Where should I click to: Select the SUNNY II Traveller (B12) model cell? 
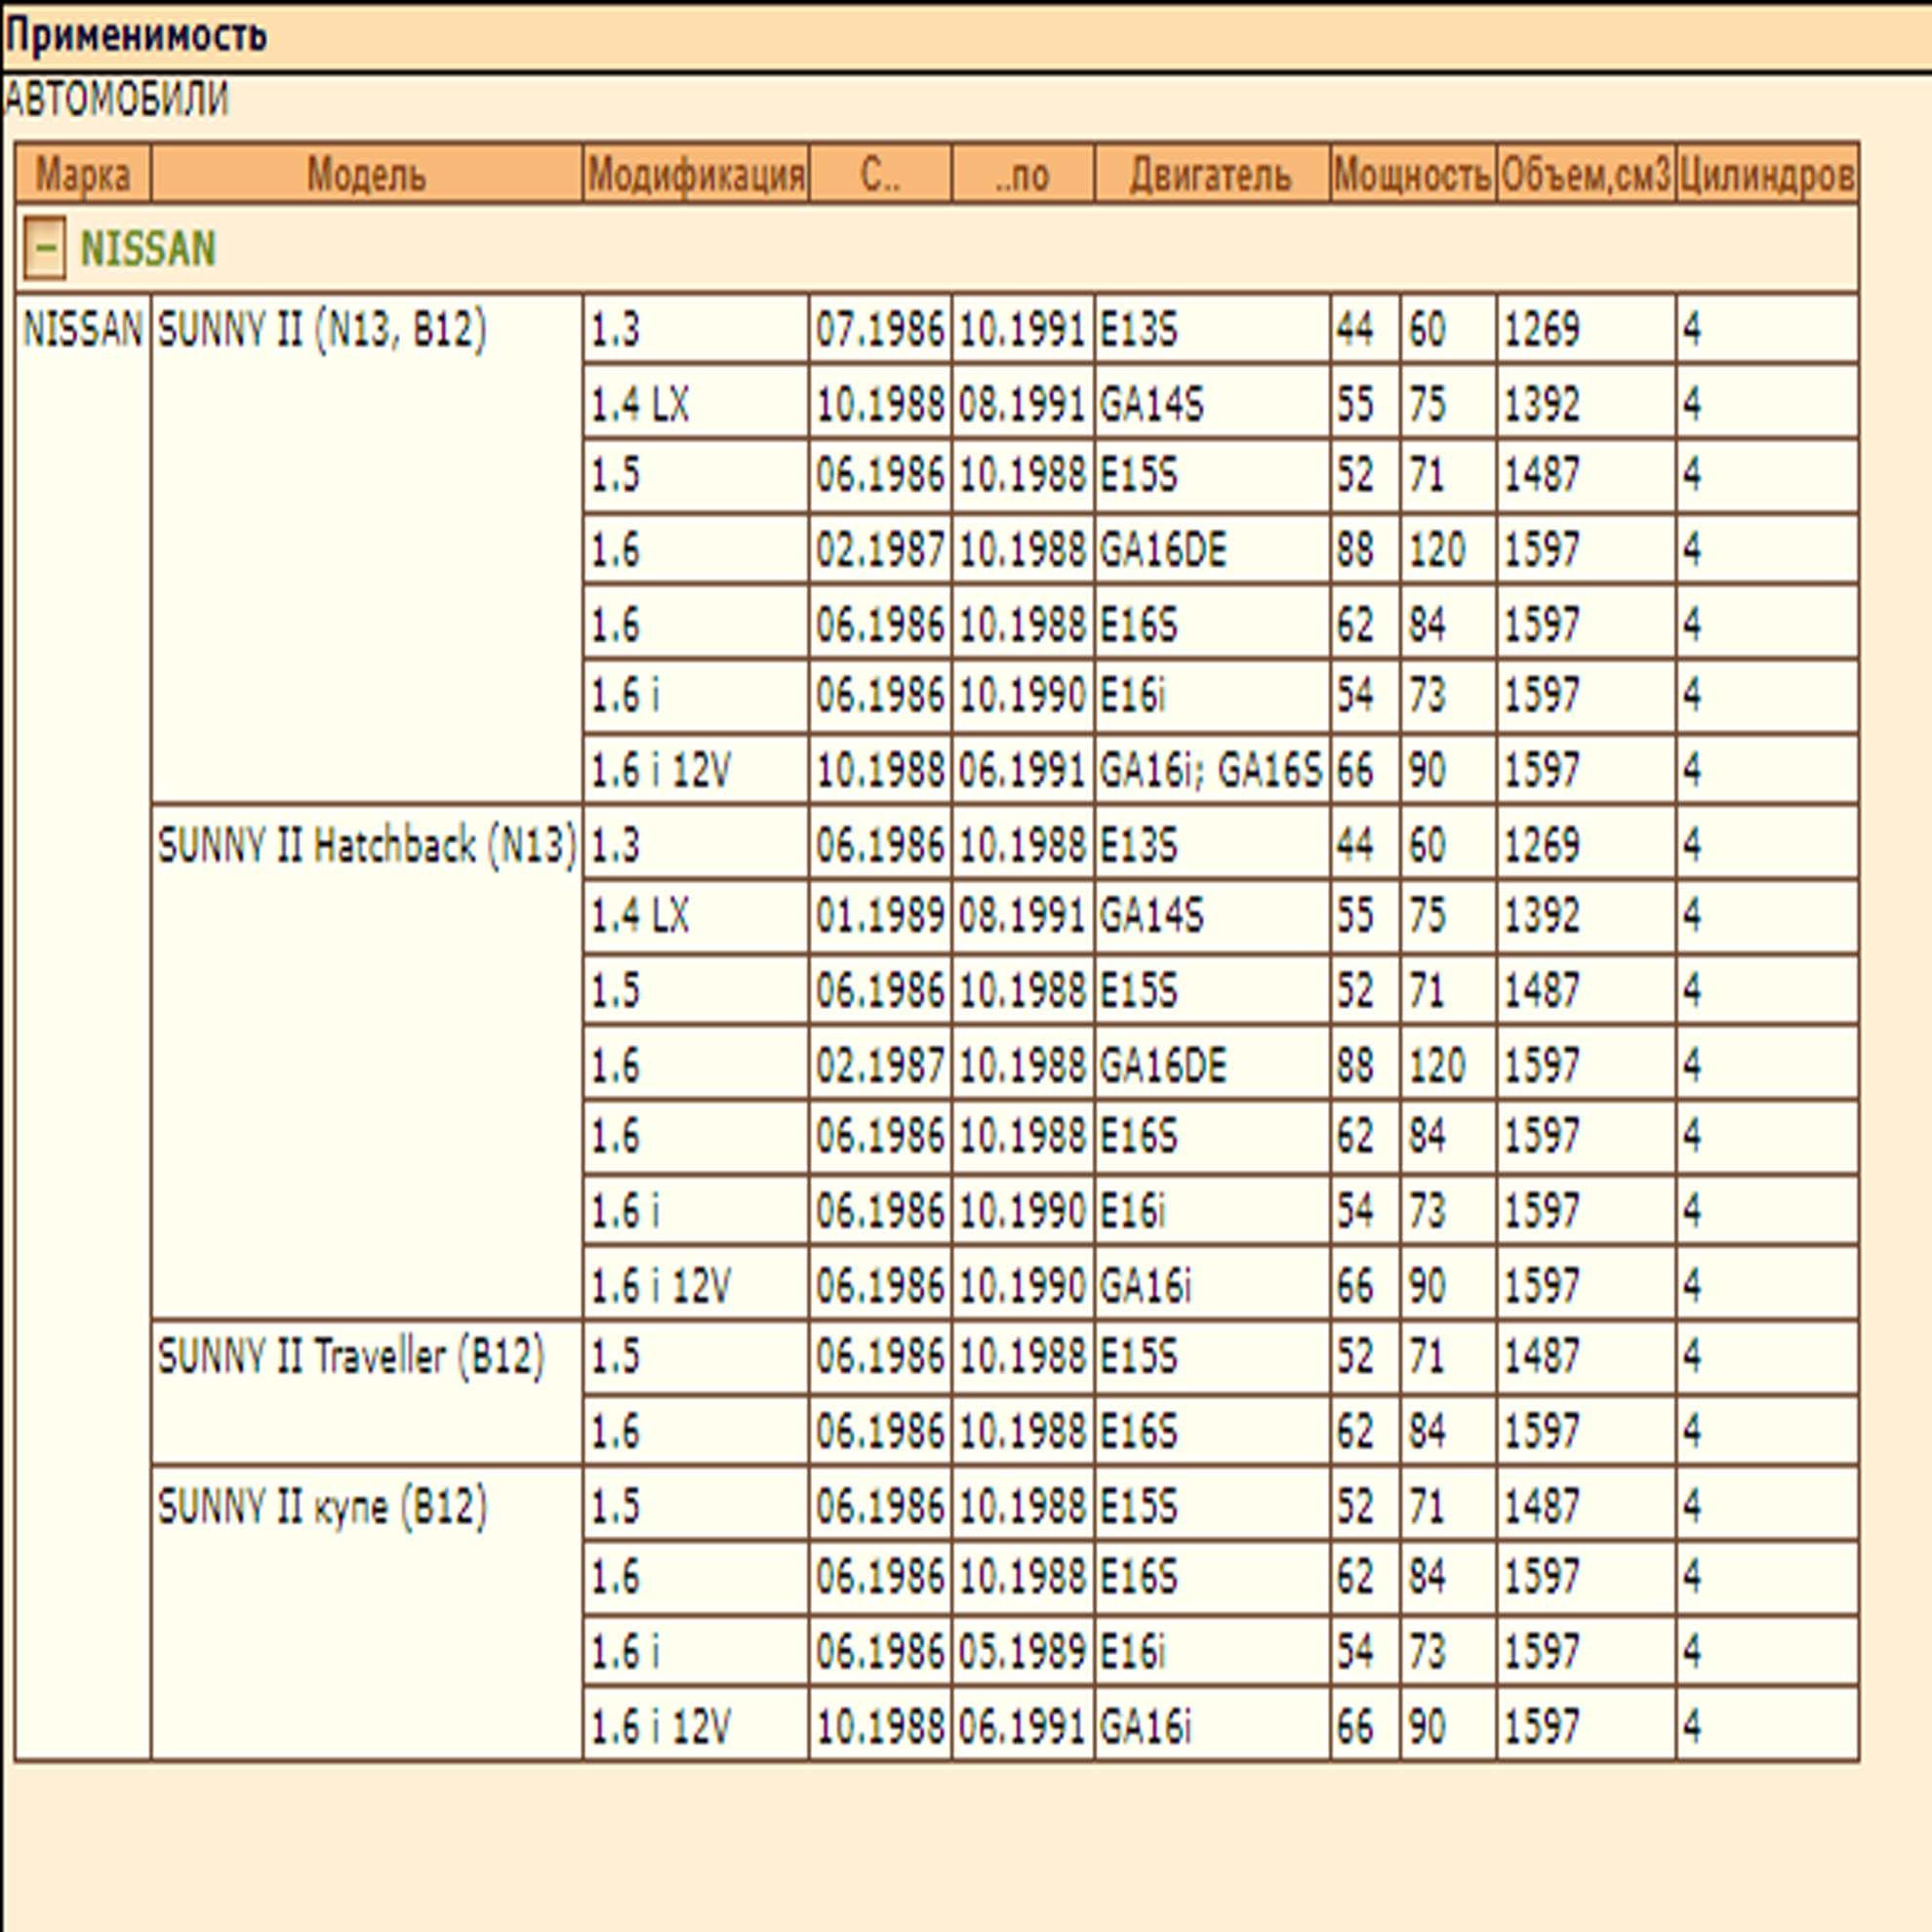click(x=351, y=1357)
